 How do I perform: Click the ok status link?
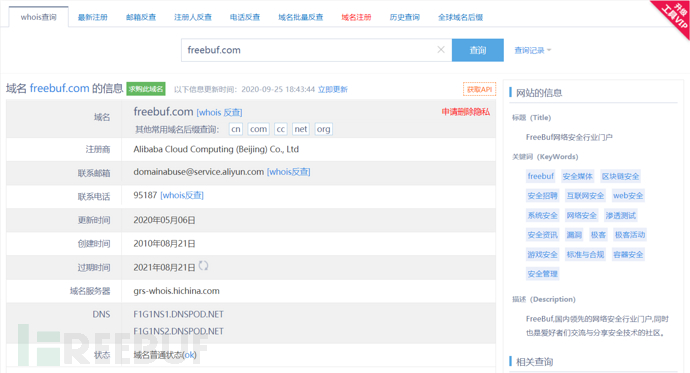point(189,355)
